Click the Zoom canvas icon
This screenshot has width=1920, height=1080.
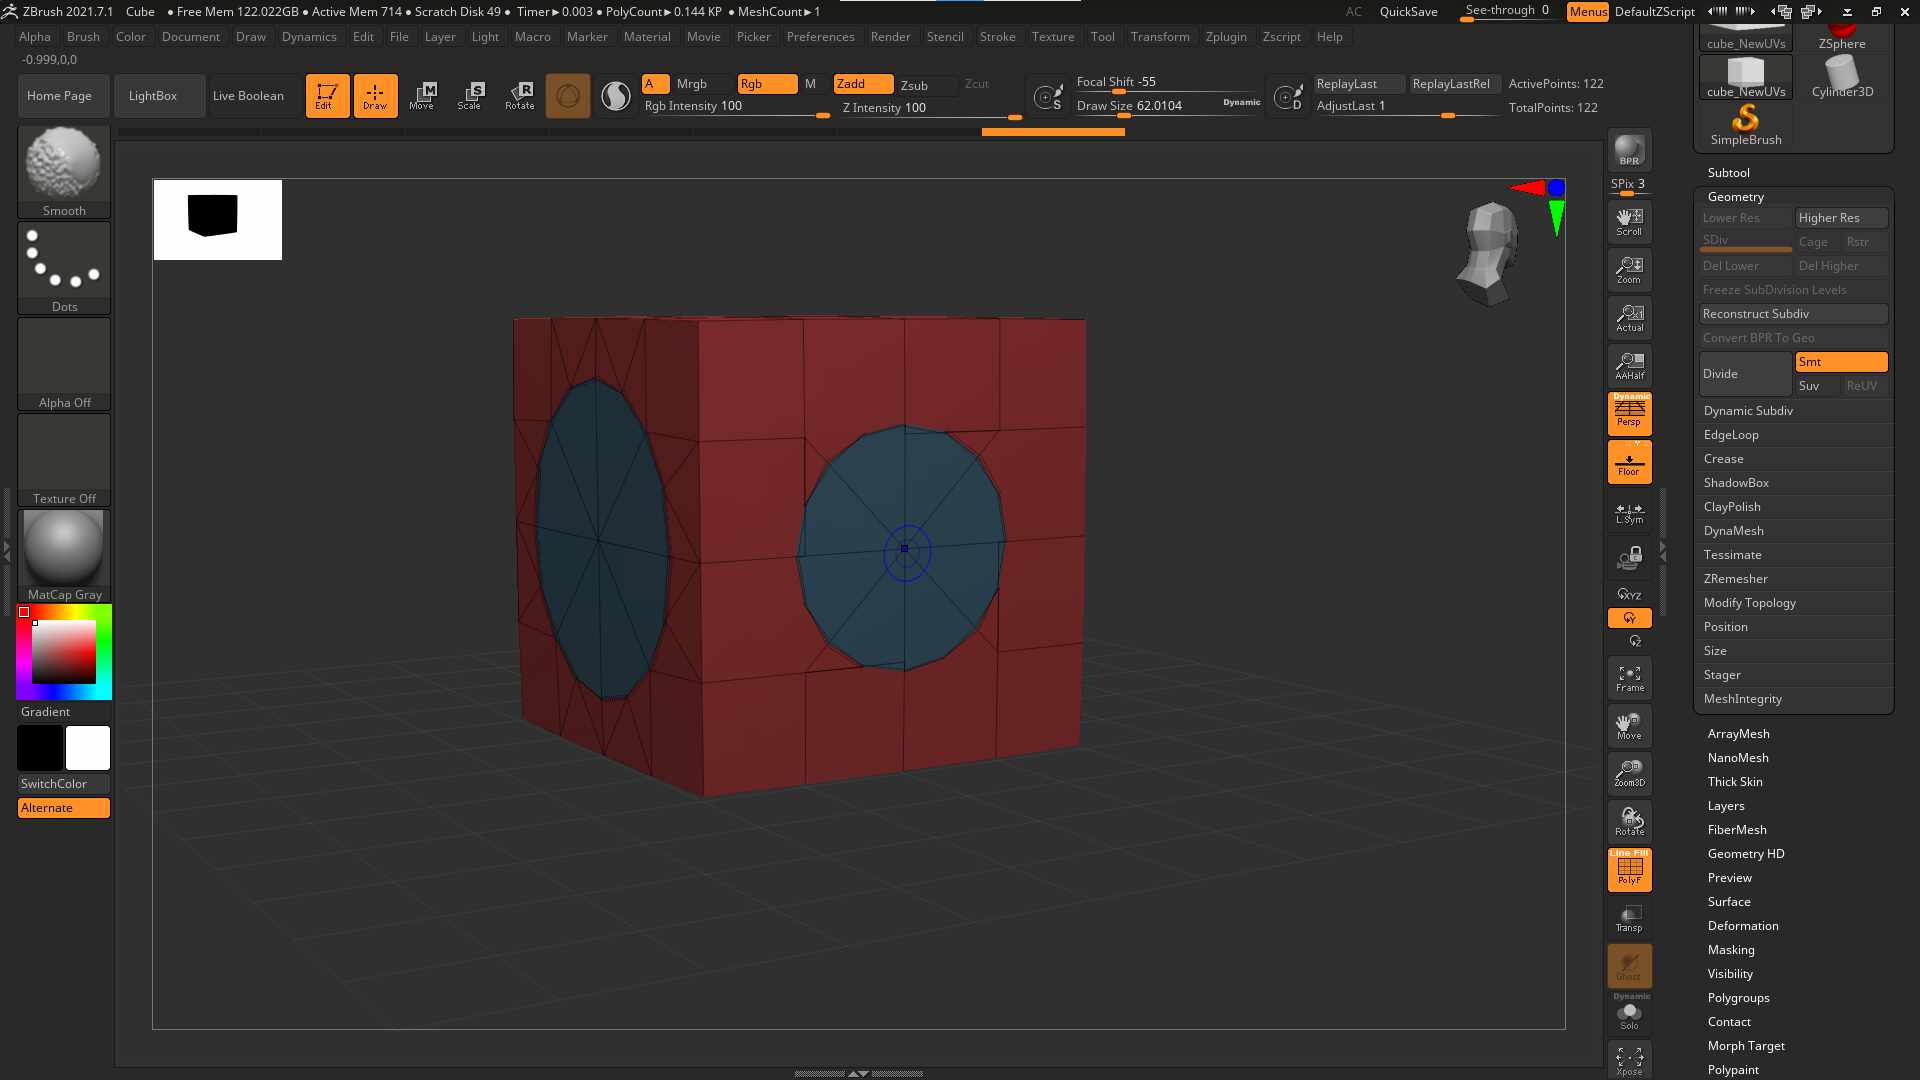coord(1629,270)
